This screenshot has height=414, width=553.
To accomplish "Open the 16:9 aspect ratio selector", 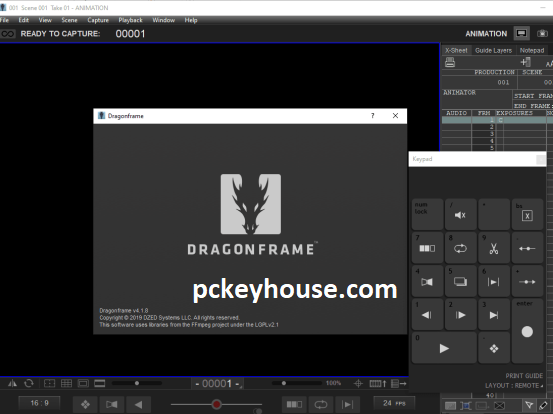I will point(40,403).
